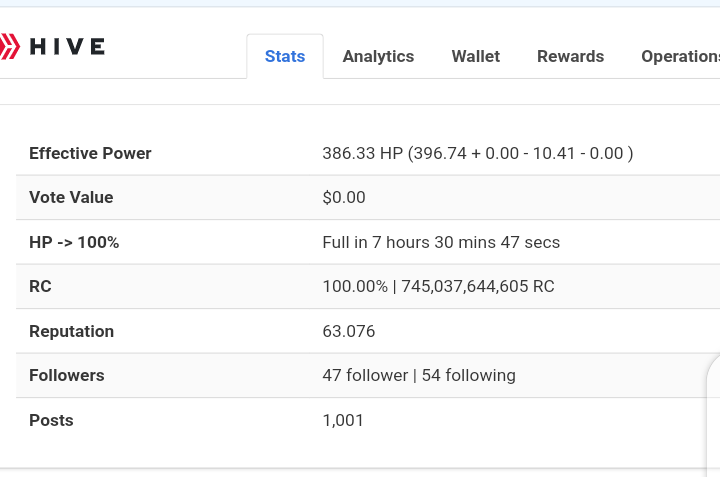Click the Followers label
720x477 pixels.
(x=67, y=375)
